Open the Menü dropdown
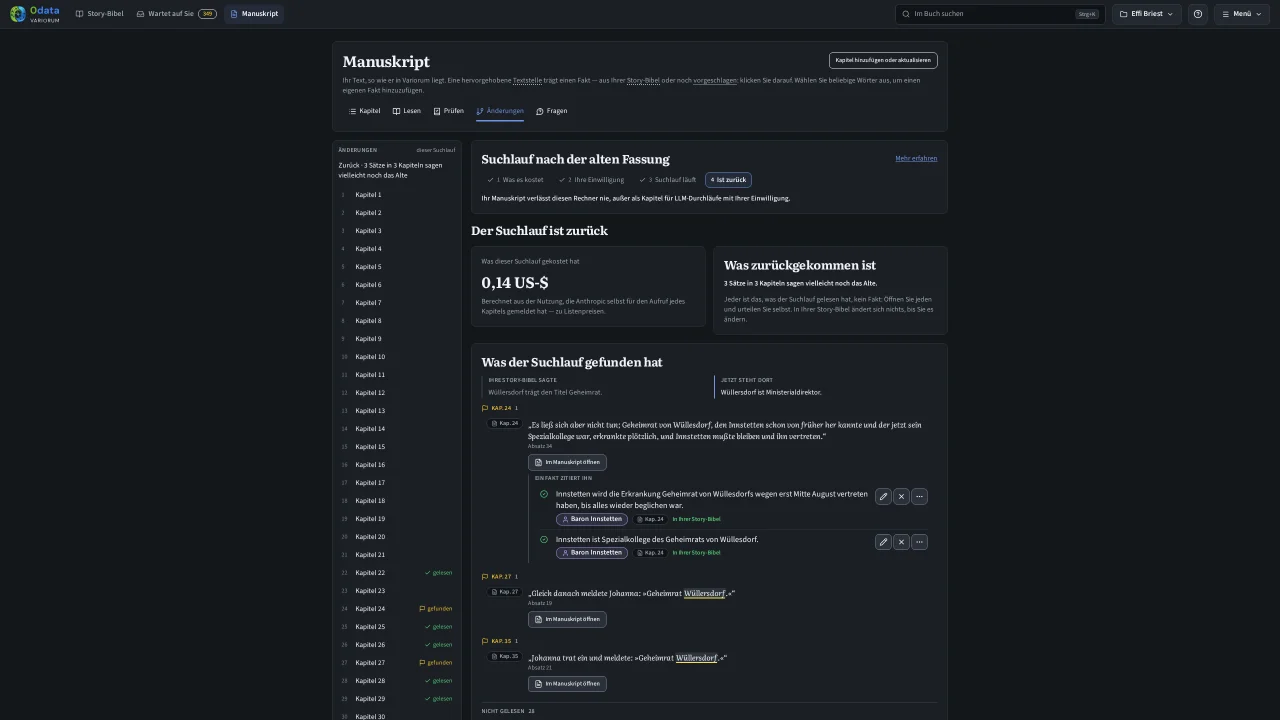1280x720 pixels. click(x=1241, y=14)
